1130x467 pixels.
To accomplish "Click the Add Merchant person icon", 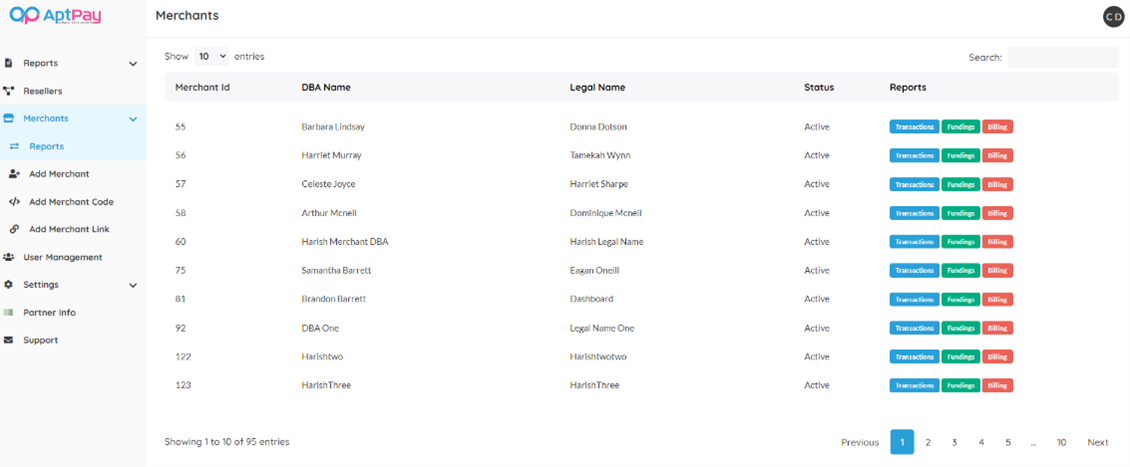I will click(x=14, y=174).
